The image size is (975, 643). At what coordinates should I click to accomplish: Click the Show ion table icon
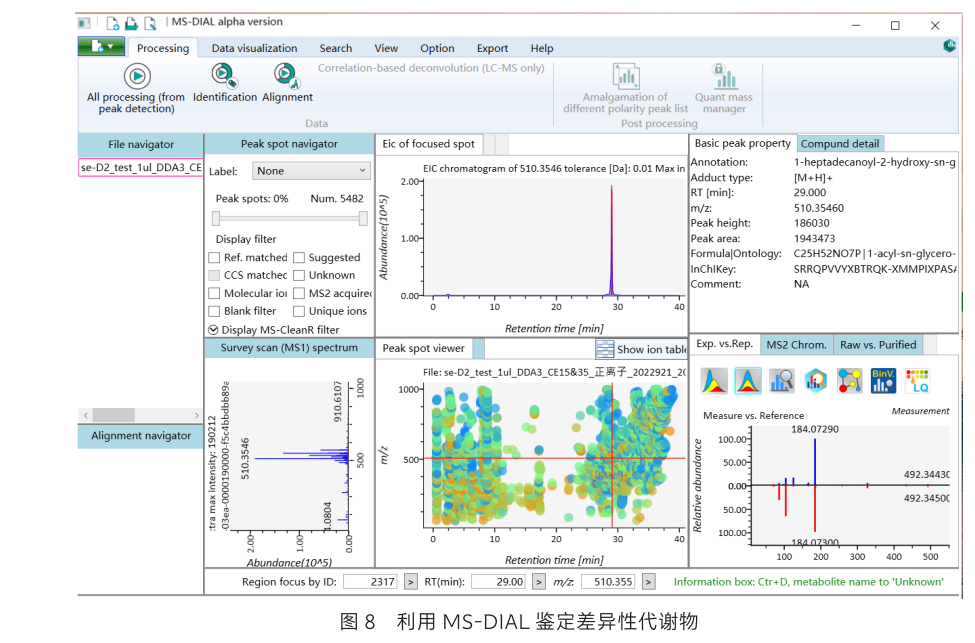pos(604,349)
